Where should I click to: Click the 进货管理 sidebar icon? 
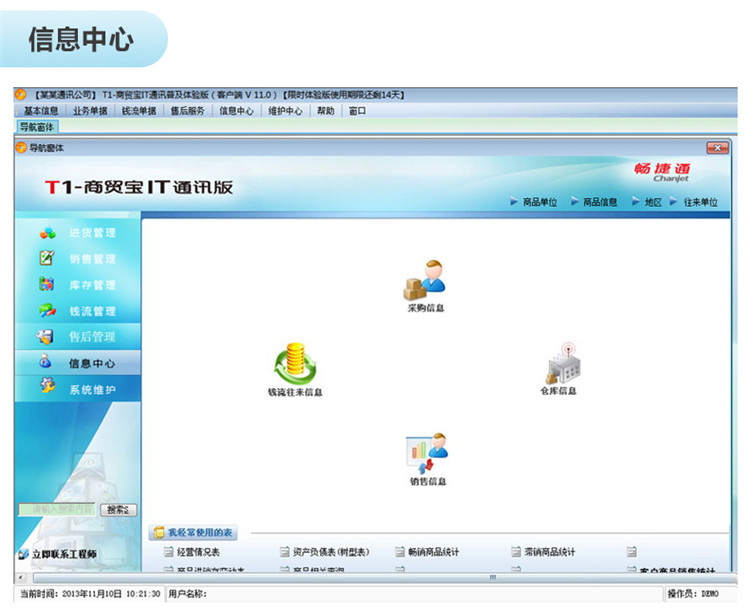[x=47, y=233]
